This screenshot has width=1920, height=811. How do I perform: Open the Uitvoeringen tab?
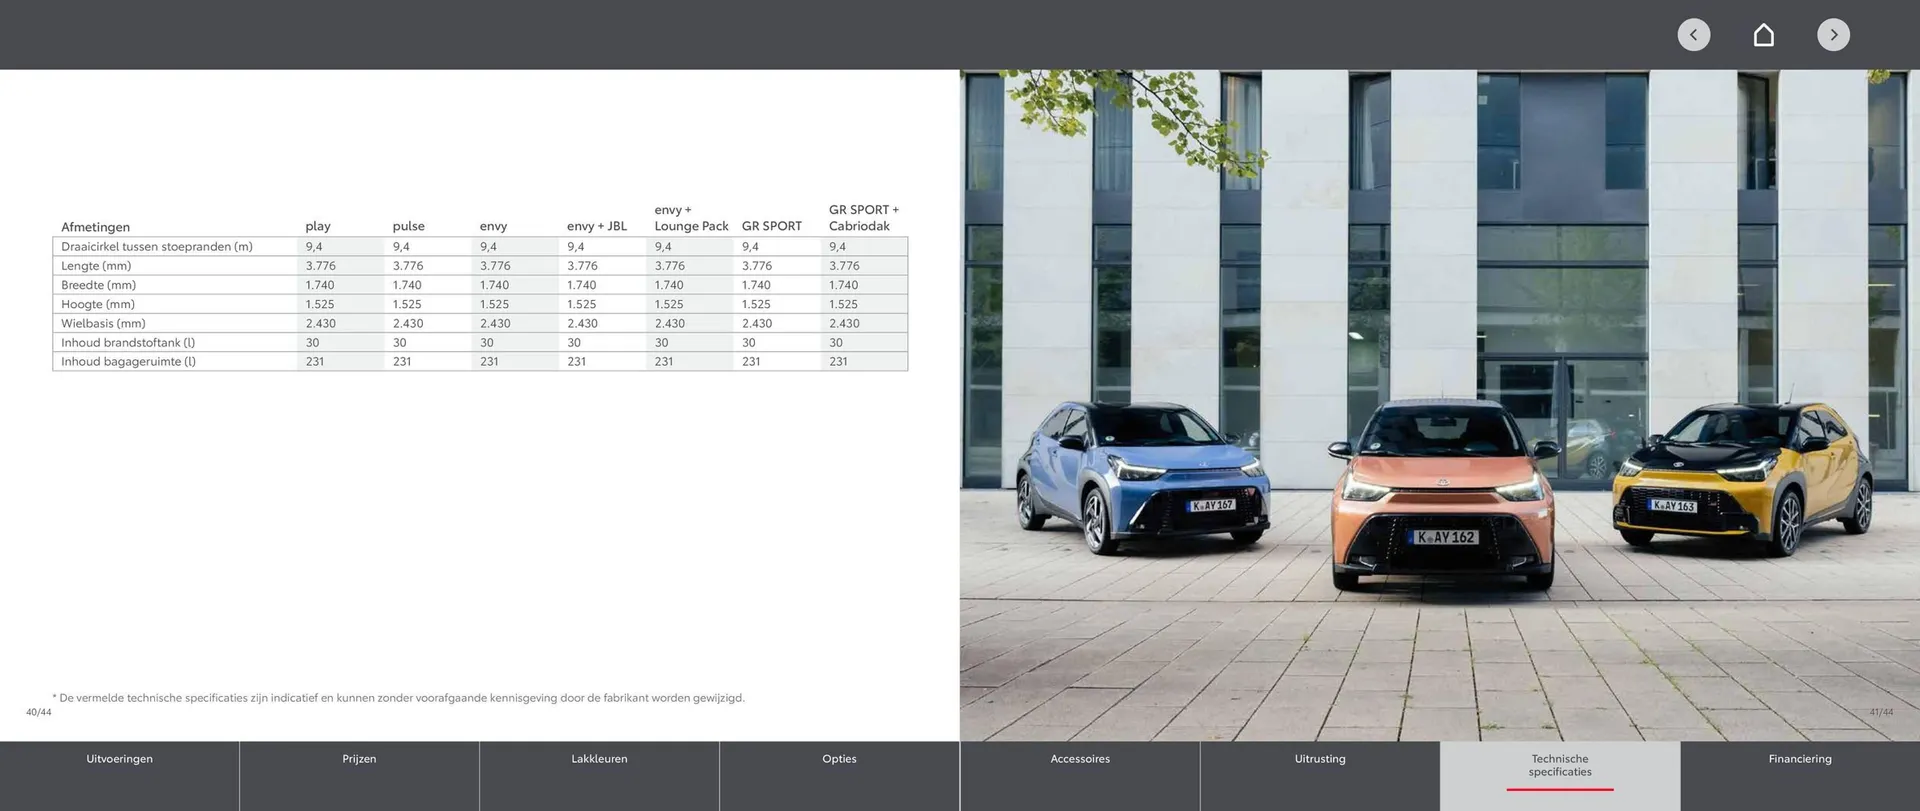120,775
